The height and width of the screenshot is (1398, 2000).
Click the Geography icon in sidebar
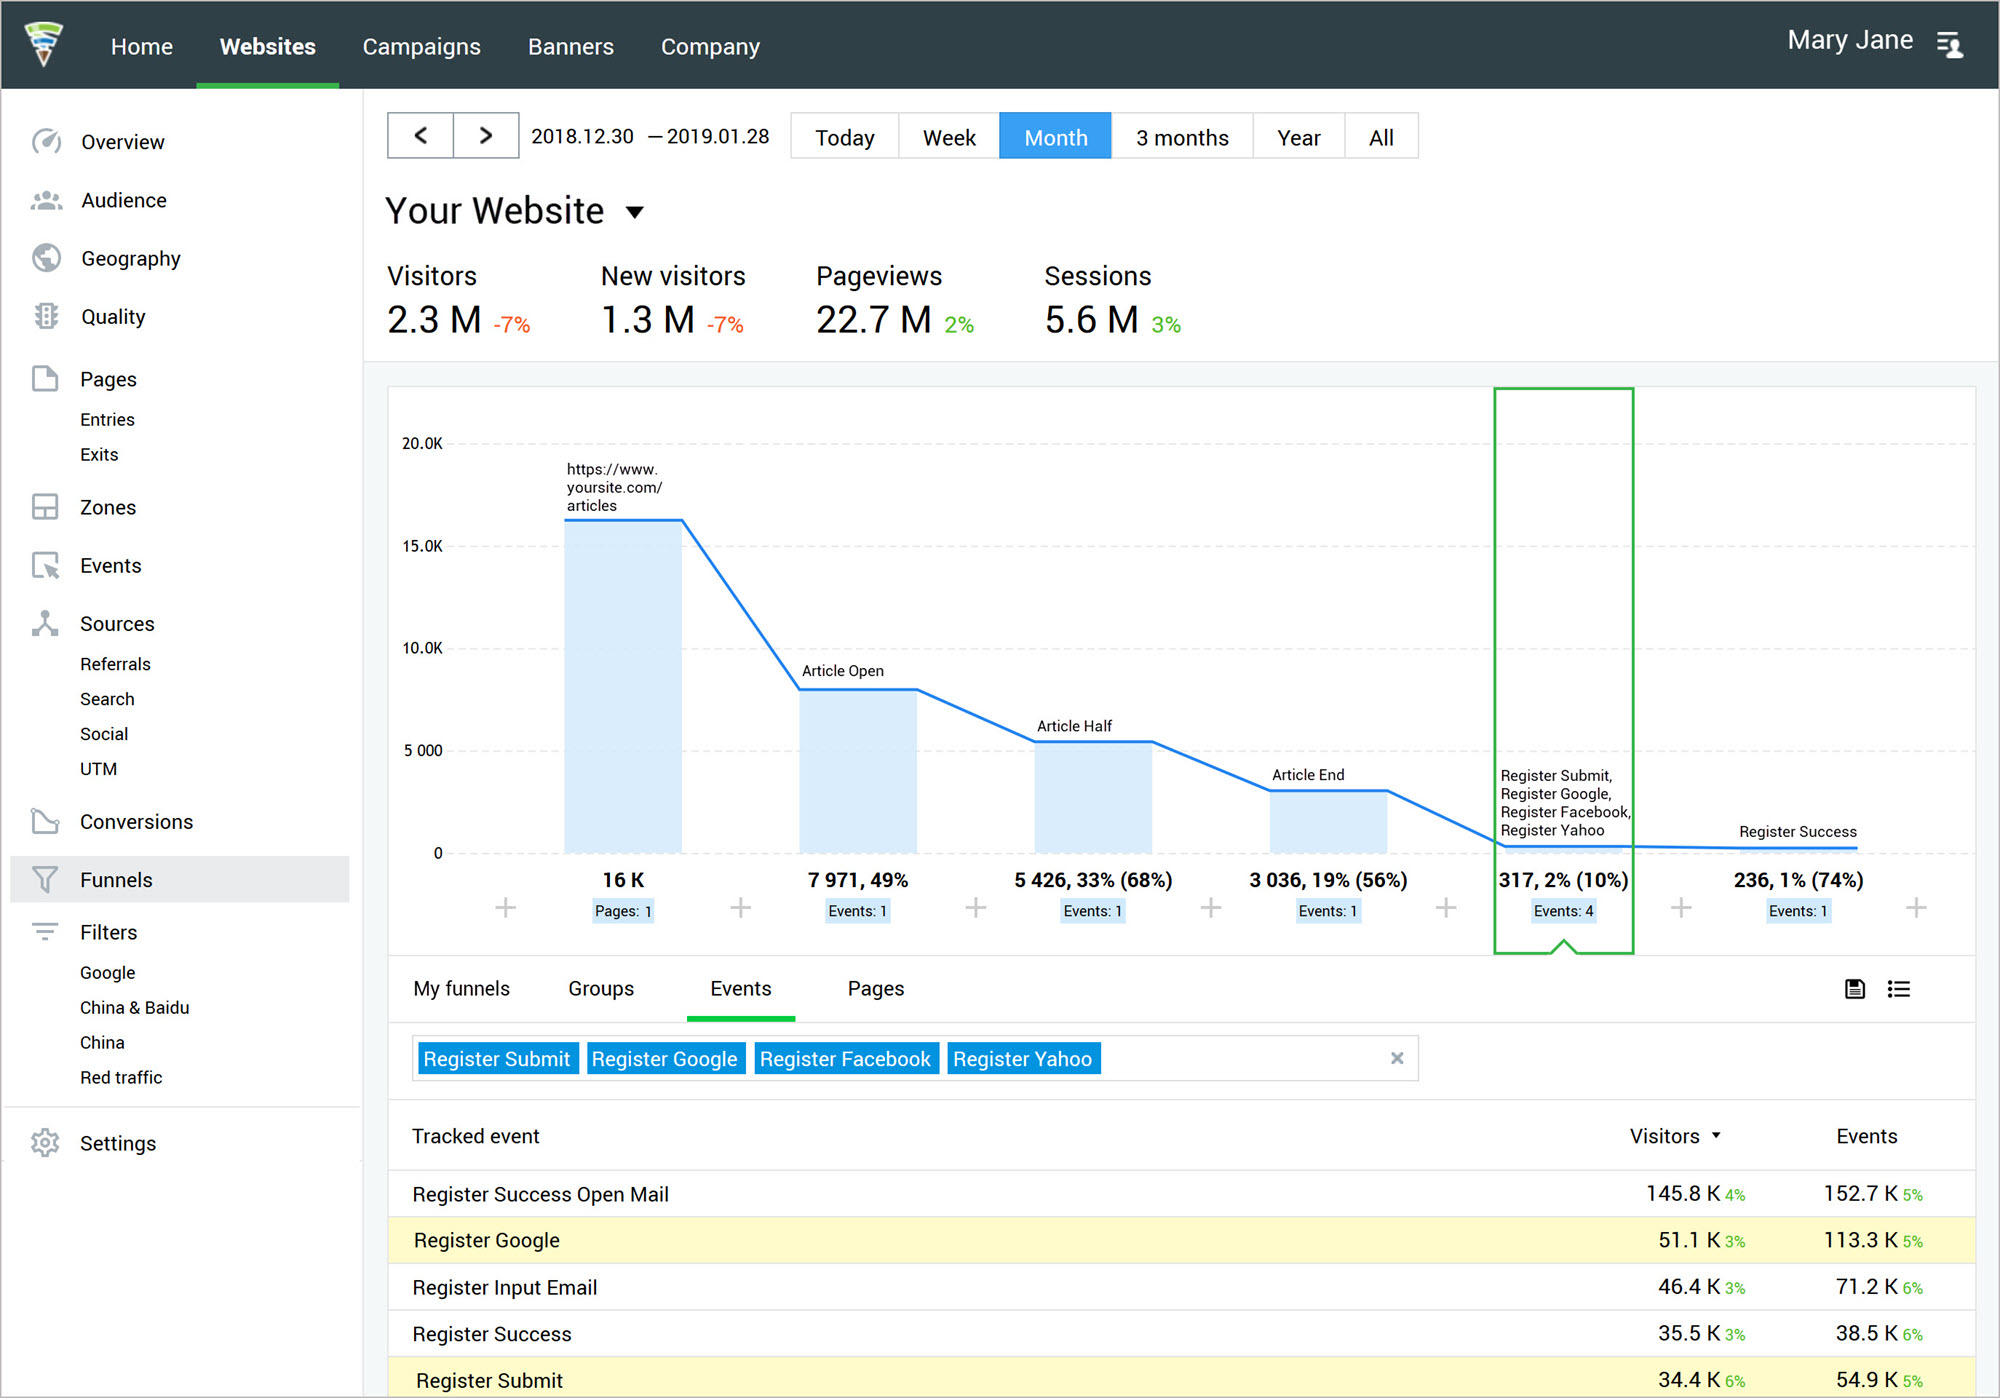pyautogui.click(x=47, y=257)
